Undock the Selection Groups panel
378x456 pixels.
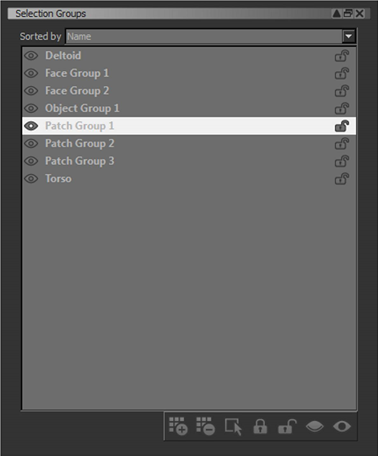[348, 13]
